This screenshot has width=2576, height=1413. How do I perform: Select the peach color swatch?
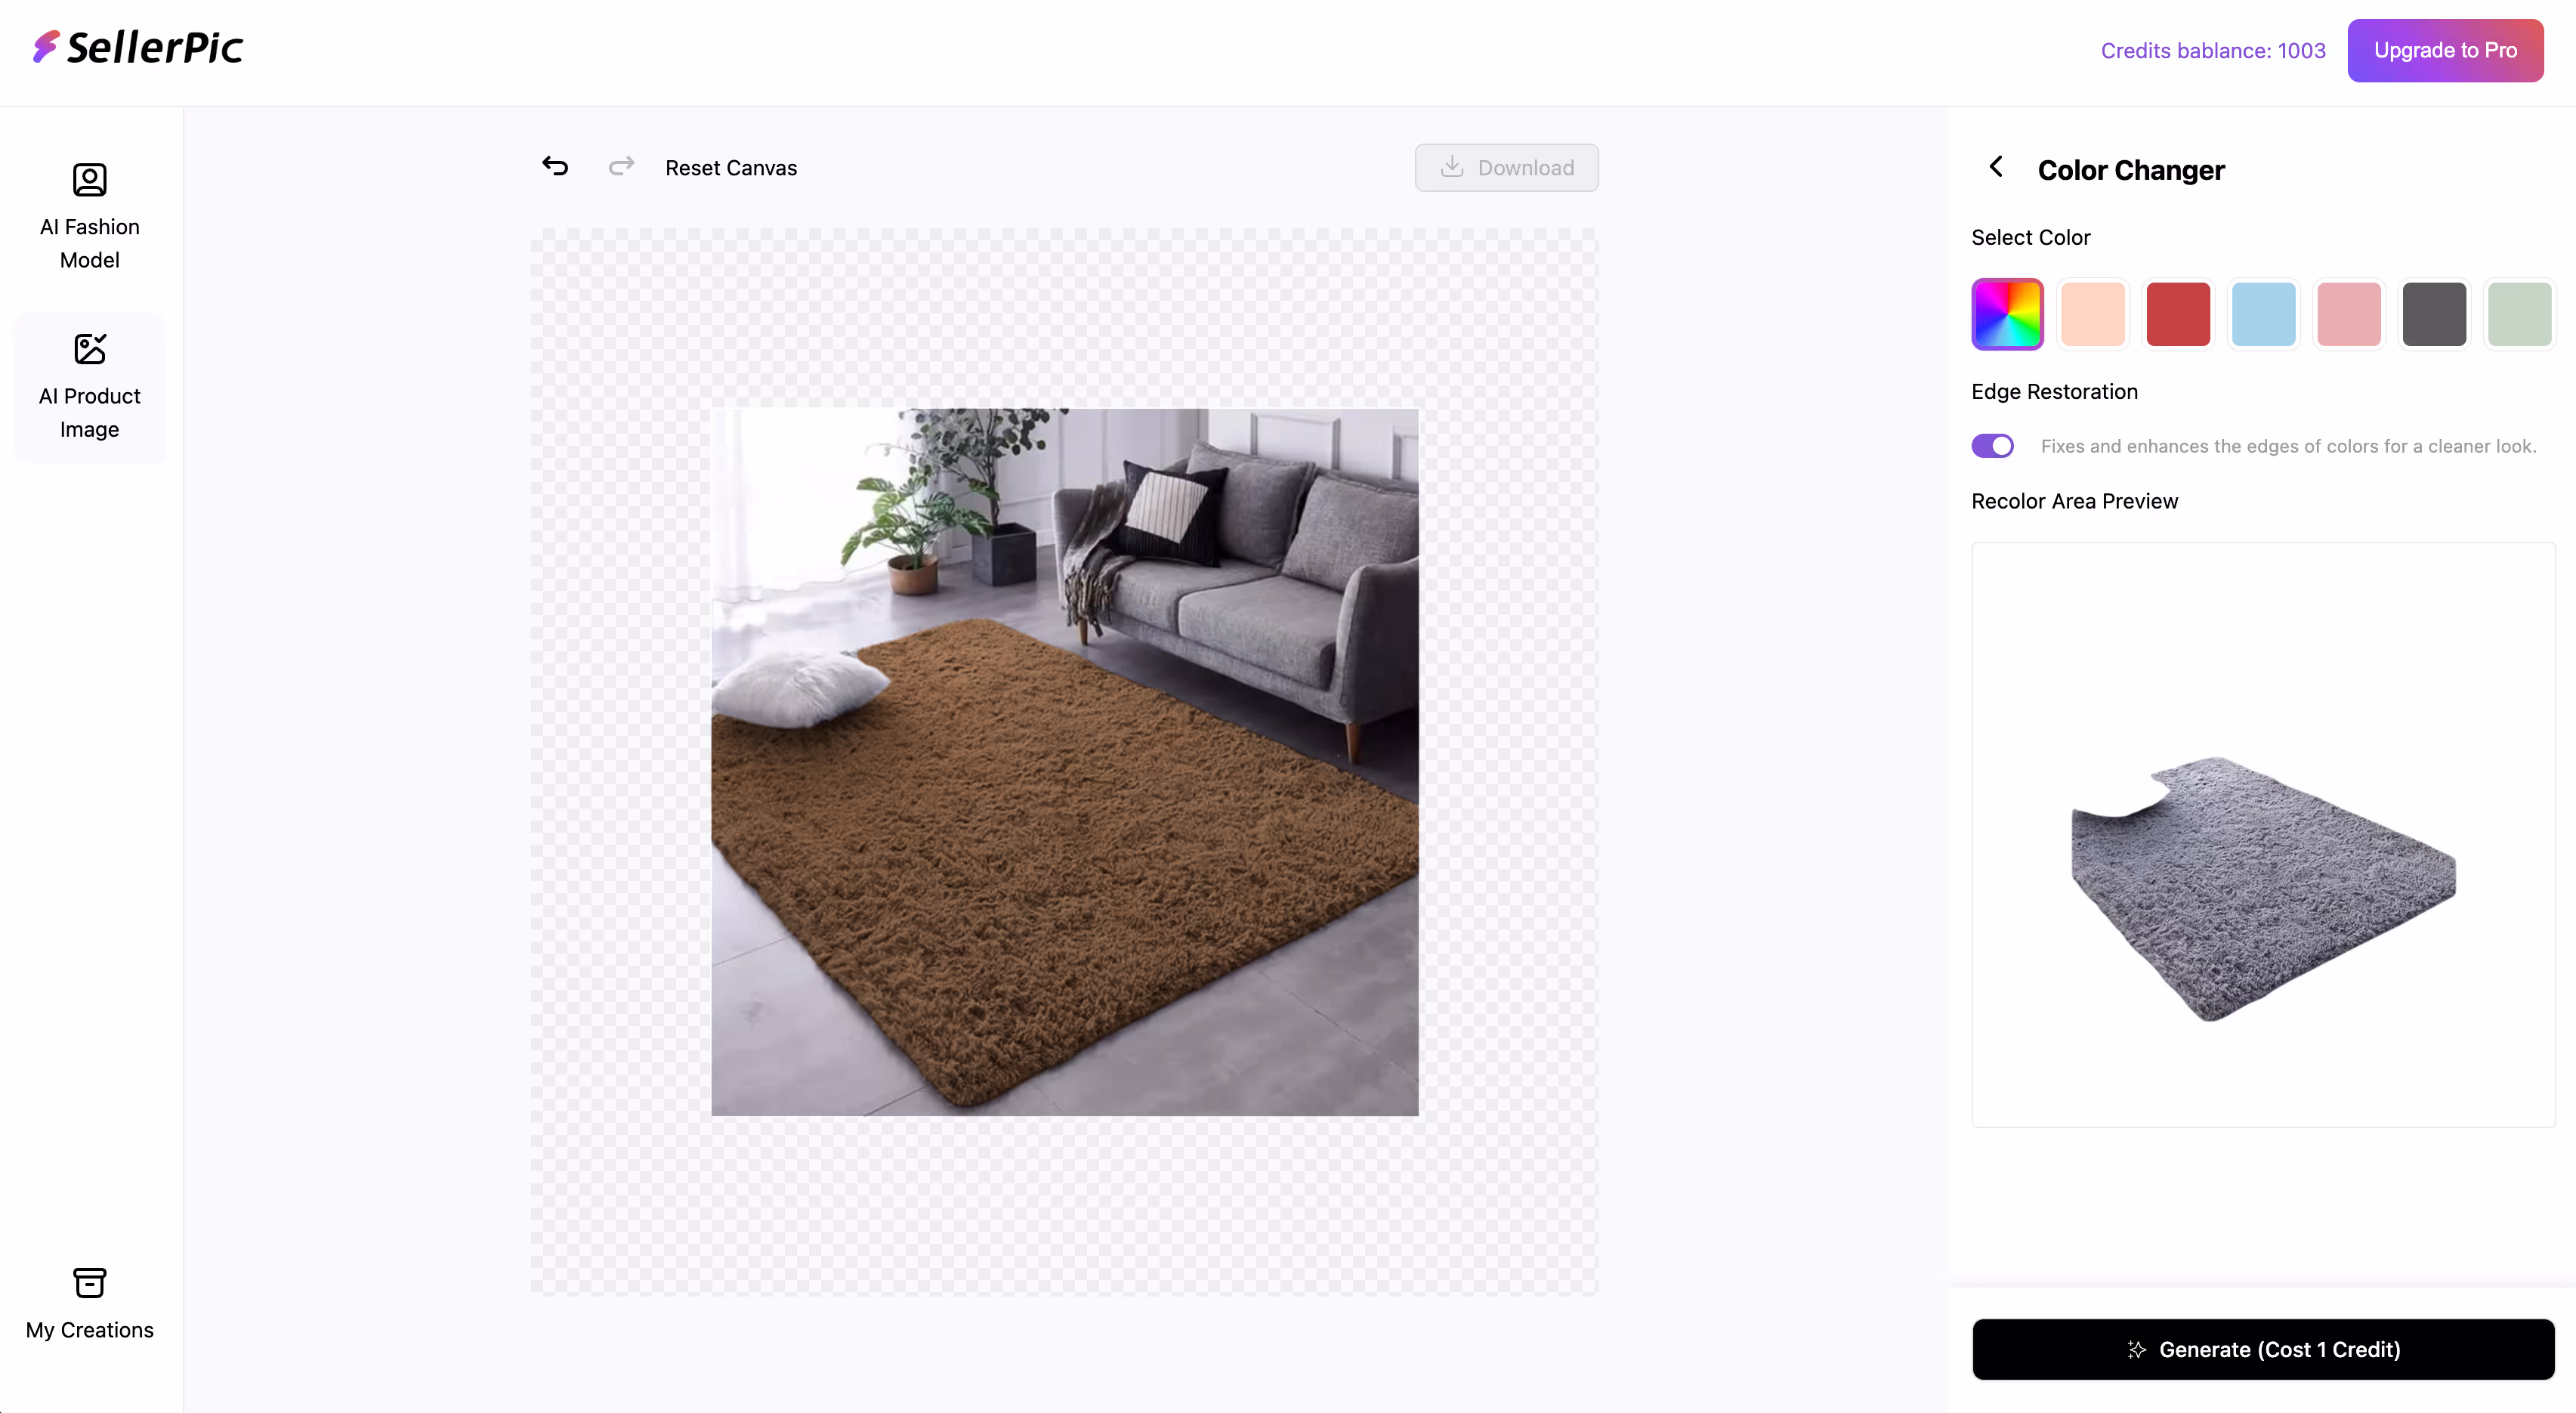(x=2092, y=314)
